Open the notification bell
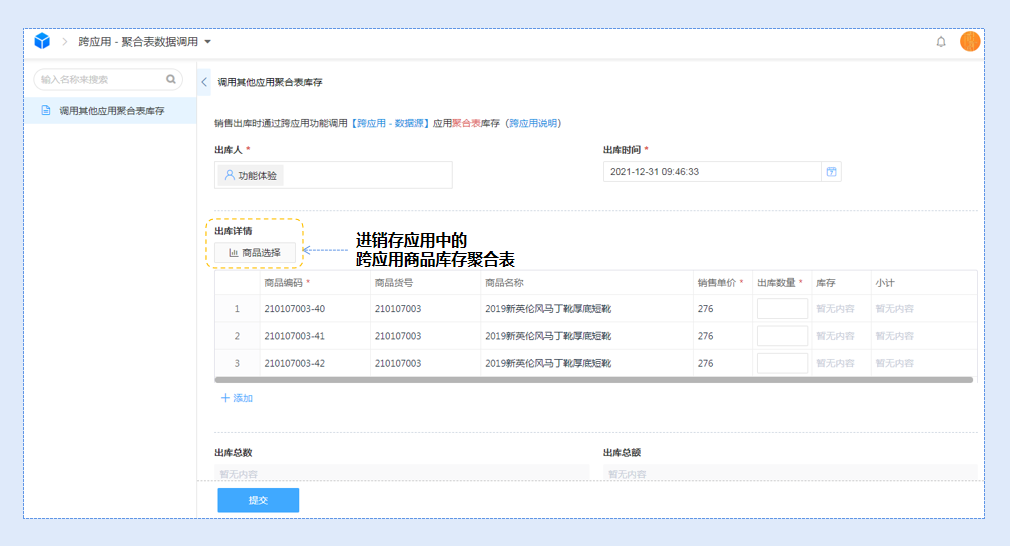Screen dimensions: 1010x546 click(x=940, y=42)
